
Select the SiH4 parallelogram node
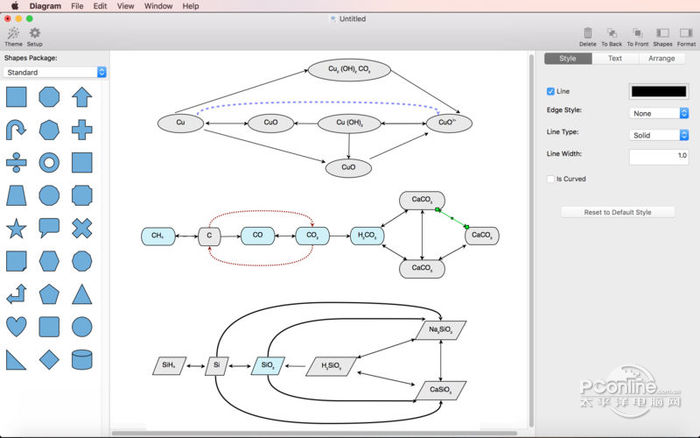coord(169,366)
